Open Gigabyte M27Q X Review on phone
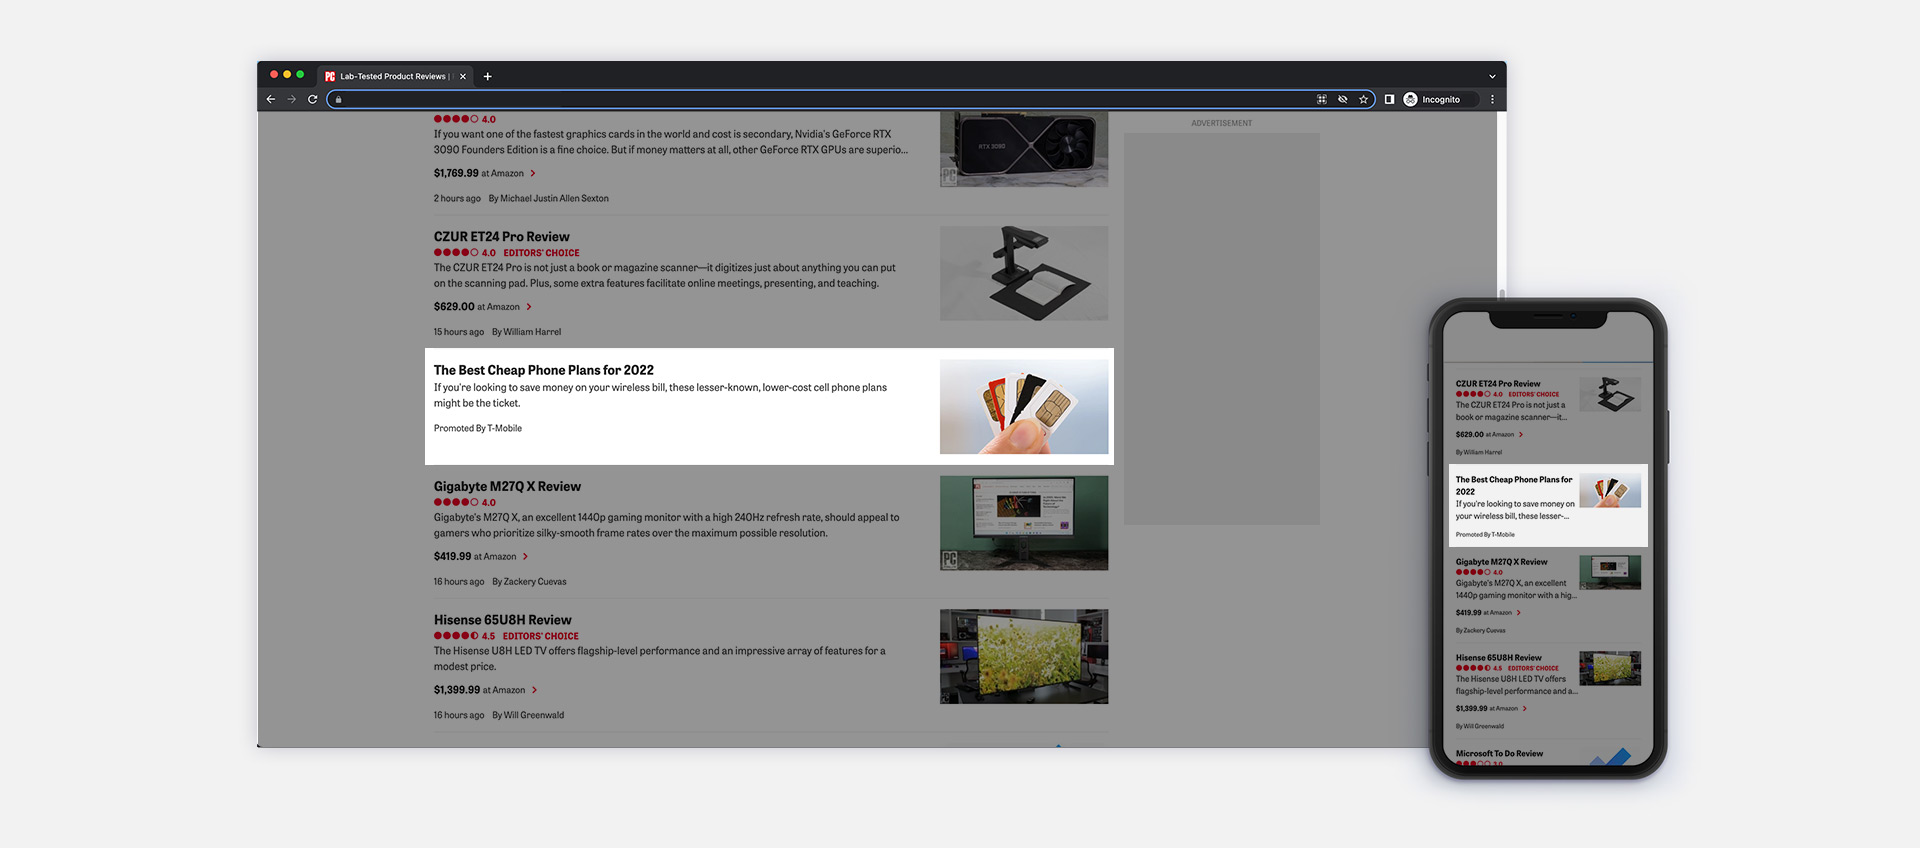1920x848 pixels. coord(1501,562)
